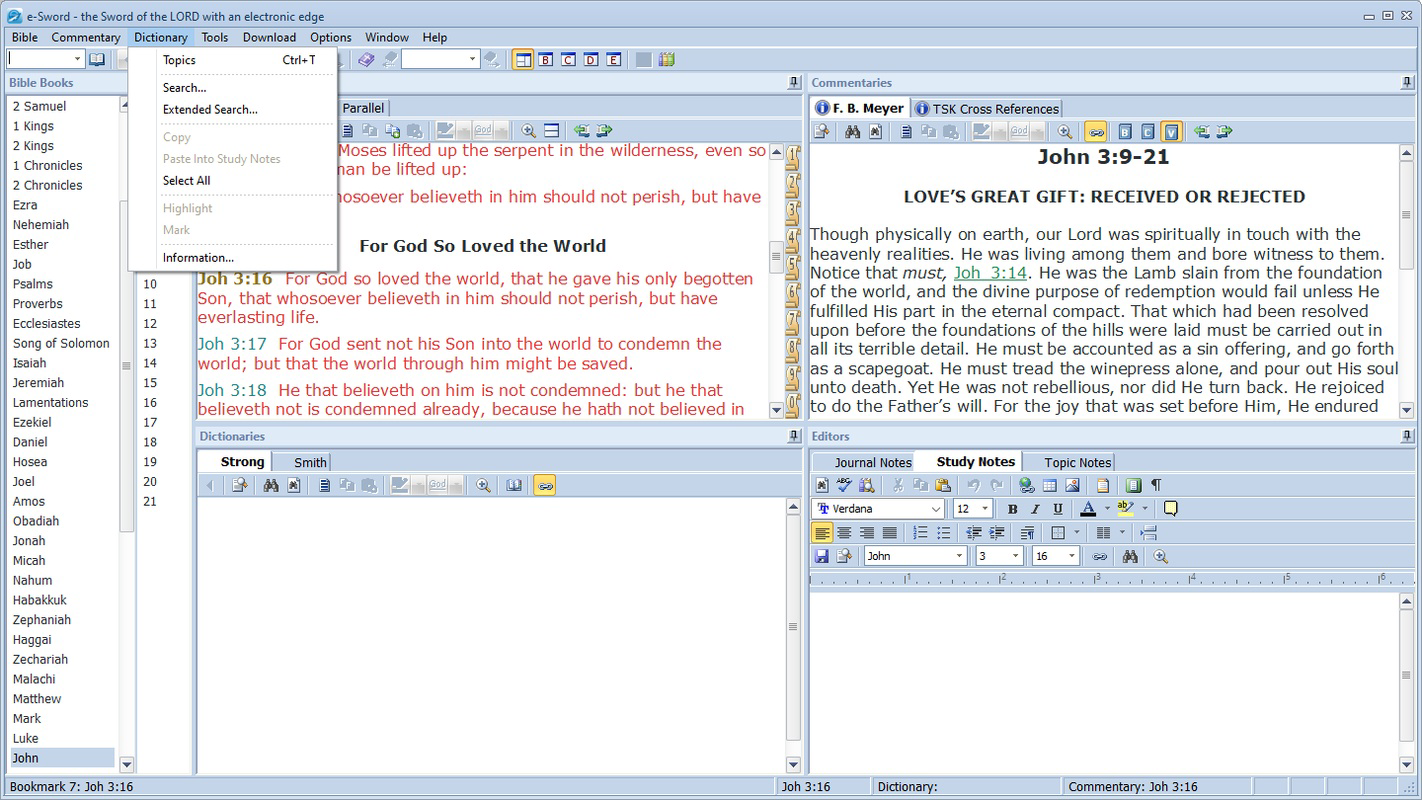Toggle center alignment in the editor
The image size is (1422, 800).
click(x=844, y=533)
